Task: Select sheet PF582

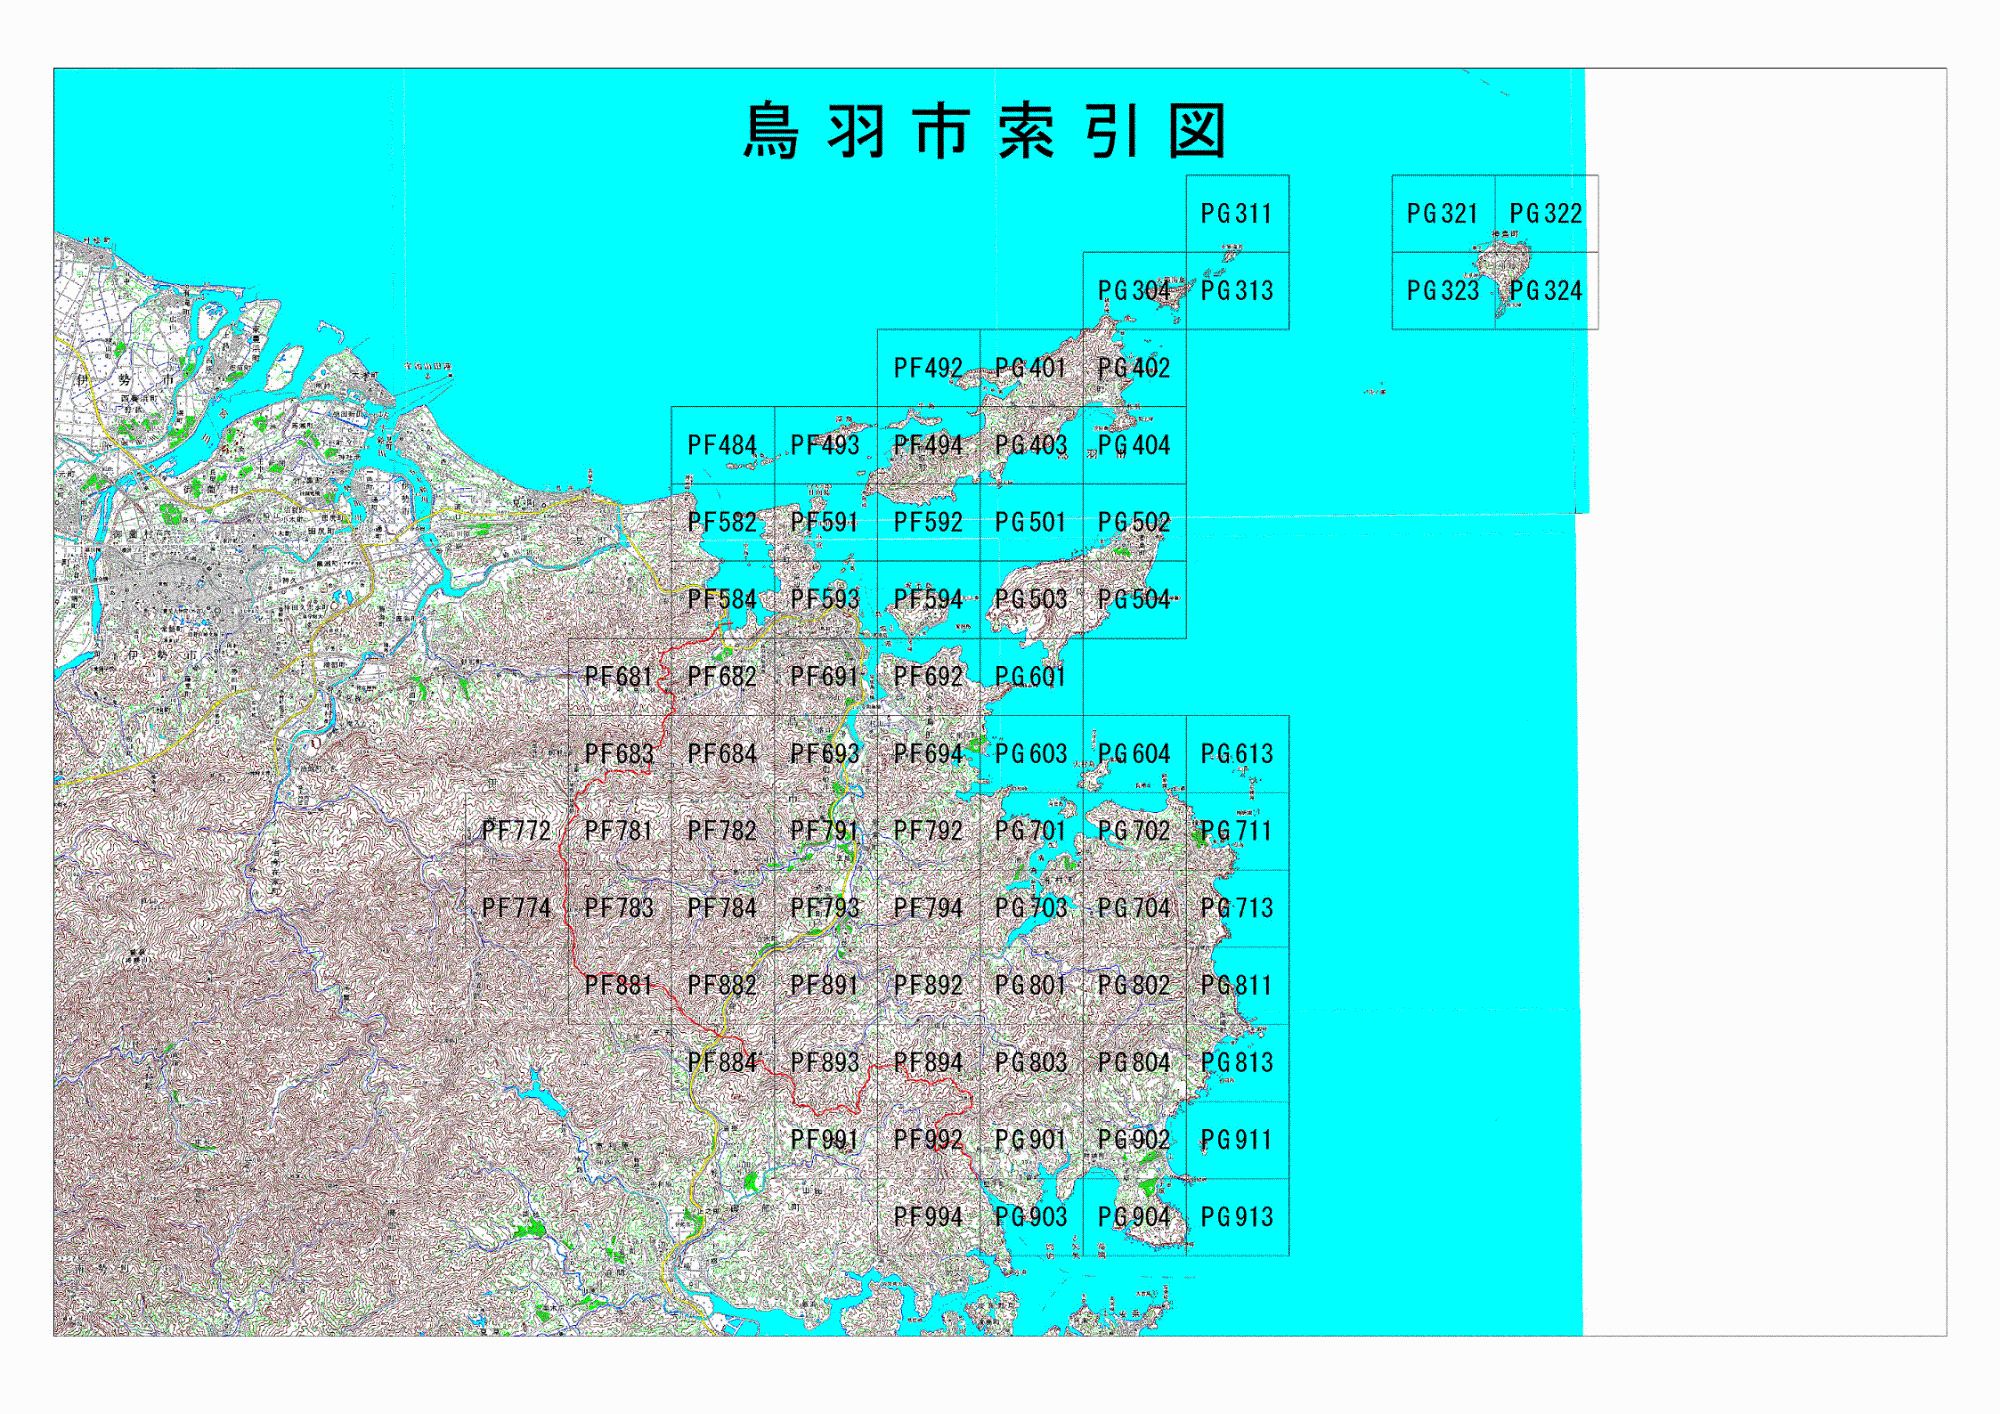Action: coord(722,522)
